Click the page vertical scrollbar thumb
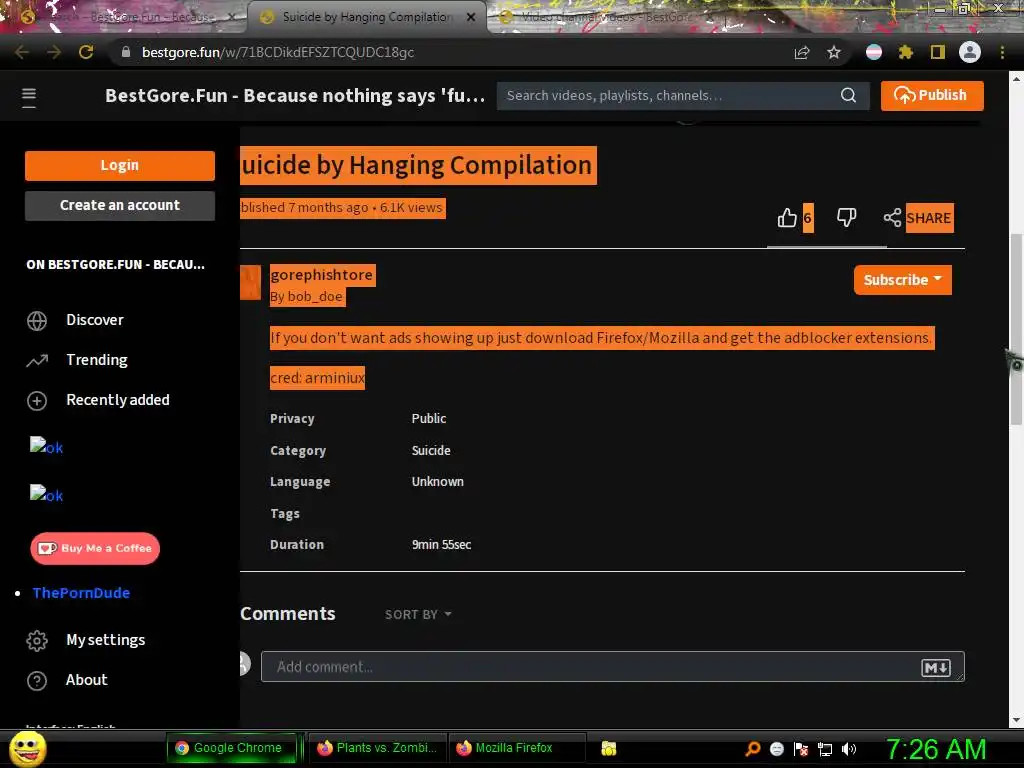The width and height of the screenshot is (1024, 768). pos(1016,329)
